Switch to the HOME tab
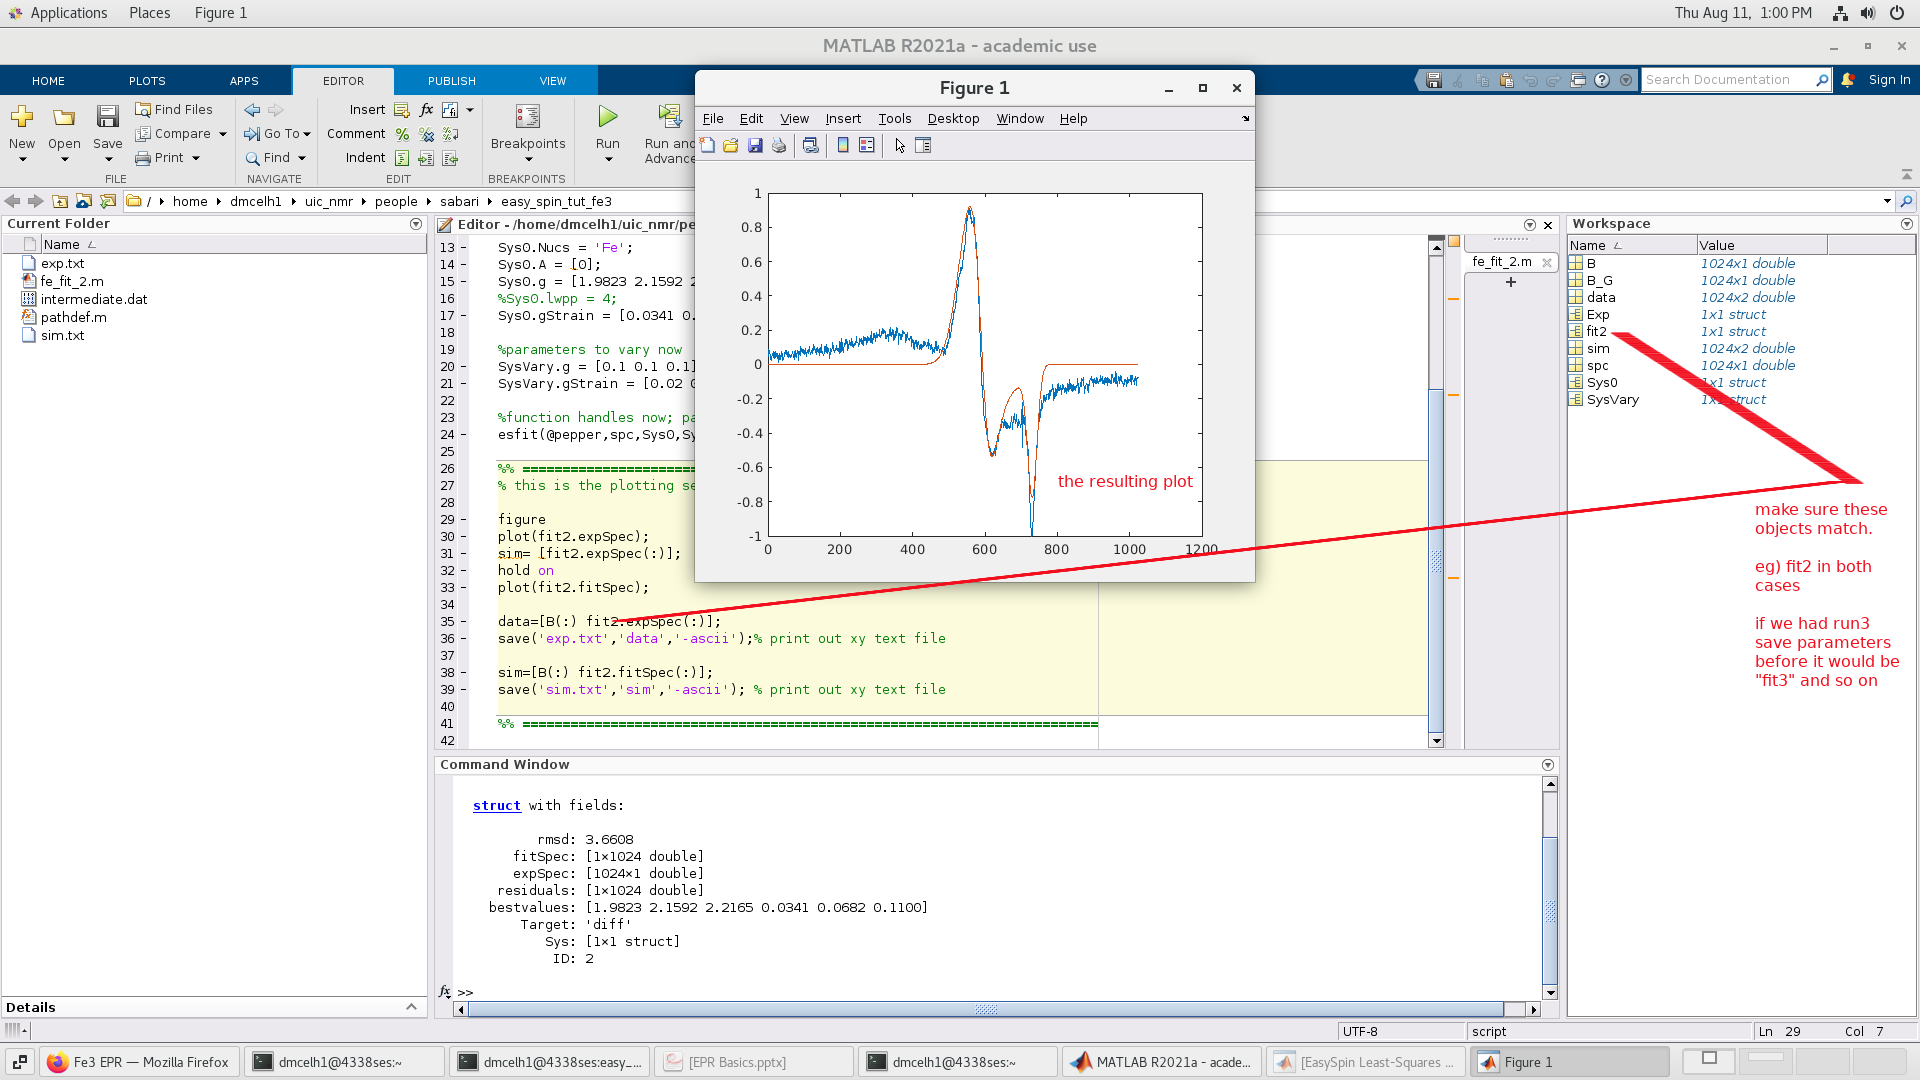Viewport: 1920px width, 1080px height. [48, 81]
